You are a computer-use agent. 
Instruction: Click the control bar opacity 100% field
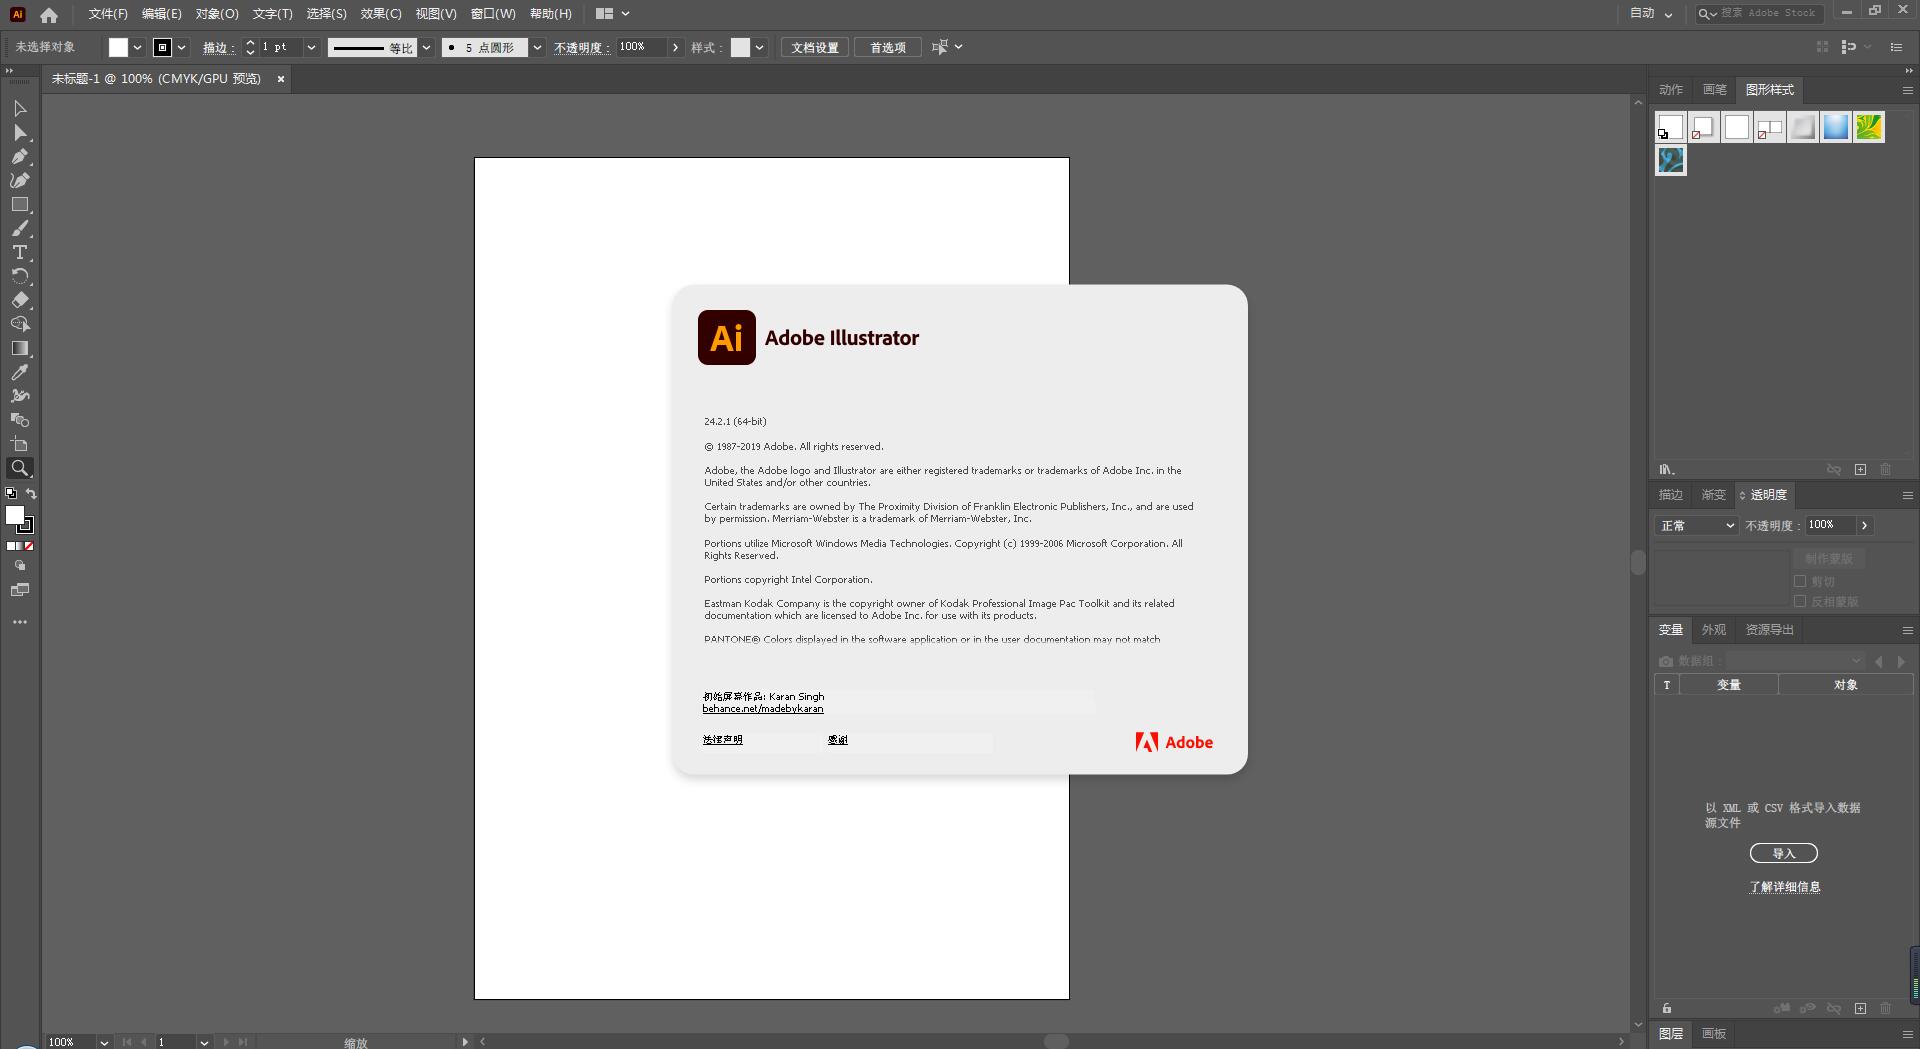(640, 47)
